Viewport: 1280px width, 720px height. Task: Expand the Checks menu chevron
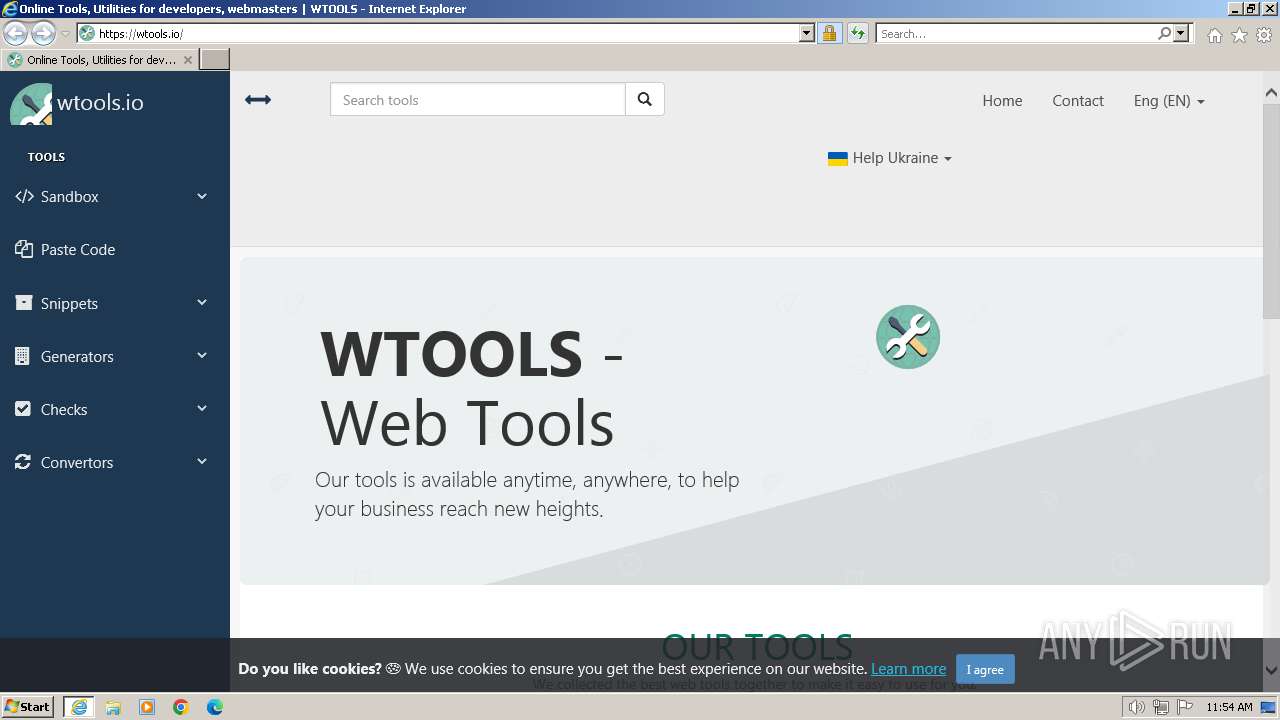tap(202, 408)
